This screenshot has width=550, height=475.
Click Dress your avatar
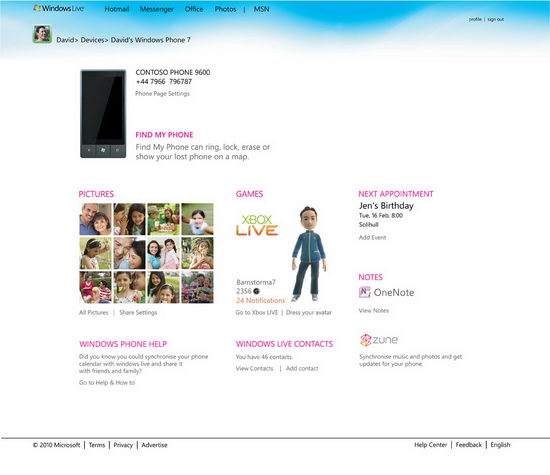(309, 313)
